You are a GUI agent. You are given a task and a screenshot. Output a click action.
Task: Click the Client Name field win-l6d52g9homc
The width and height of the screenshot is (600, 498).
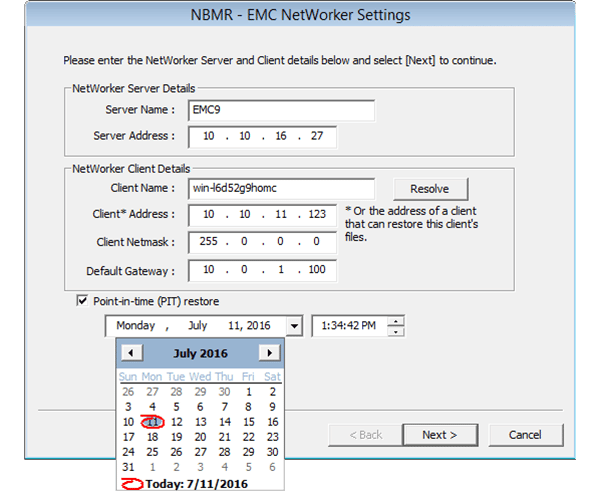(281, 189)
